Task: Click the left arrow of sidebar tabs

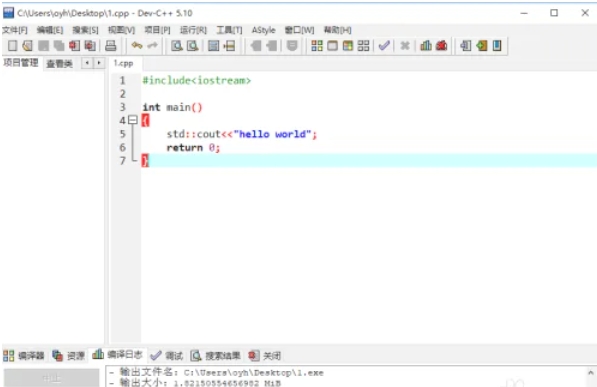Action: pos(87,63)
